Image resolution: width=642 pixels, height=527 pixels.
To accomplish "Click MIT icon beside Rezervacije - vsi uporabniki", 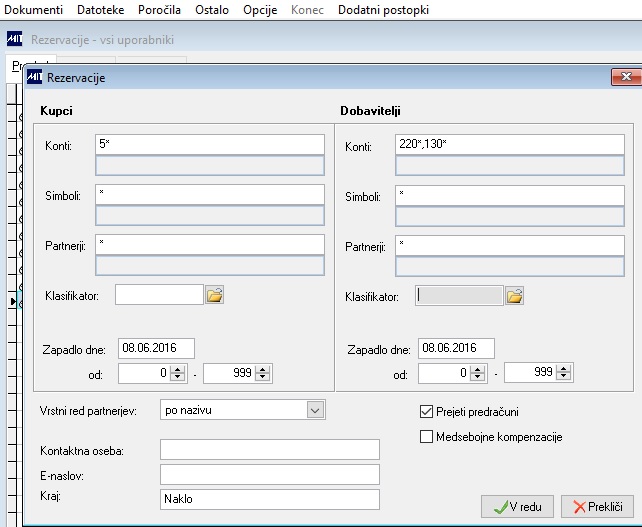I will [x=15, y=39].
